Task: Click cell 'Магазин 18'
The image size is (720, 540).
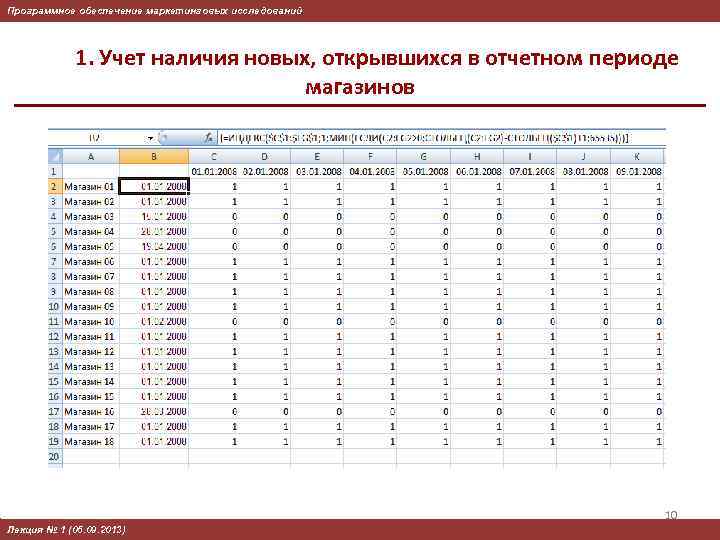Action: tap(90, 441)
